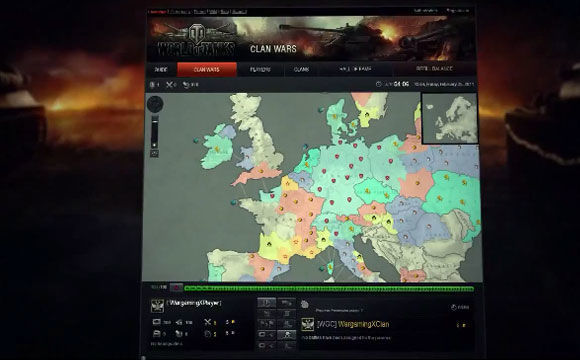The width and height of the screenshot is (580, 360).
Task: Open the first tab left of Clan Wars
Action: pos(161,70)
